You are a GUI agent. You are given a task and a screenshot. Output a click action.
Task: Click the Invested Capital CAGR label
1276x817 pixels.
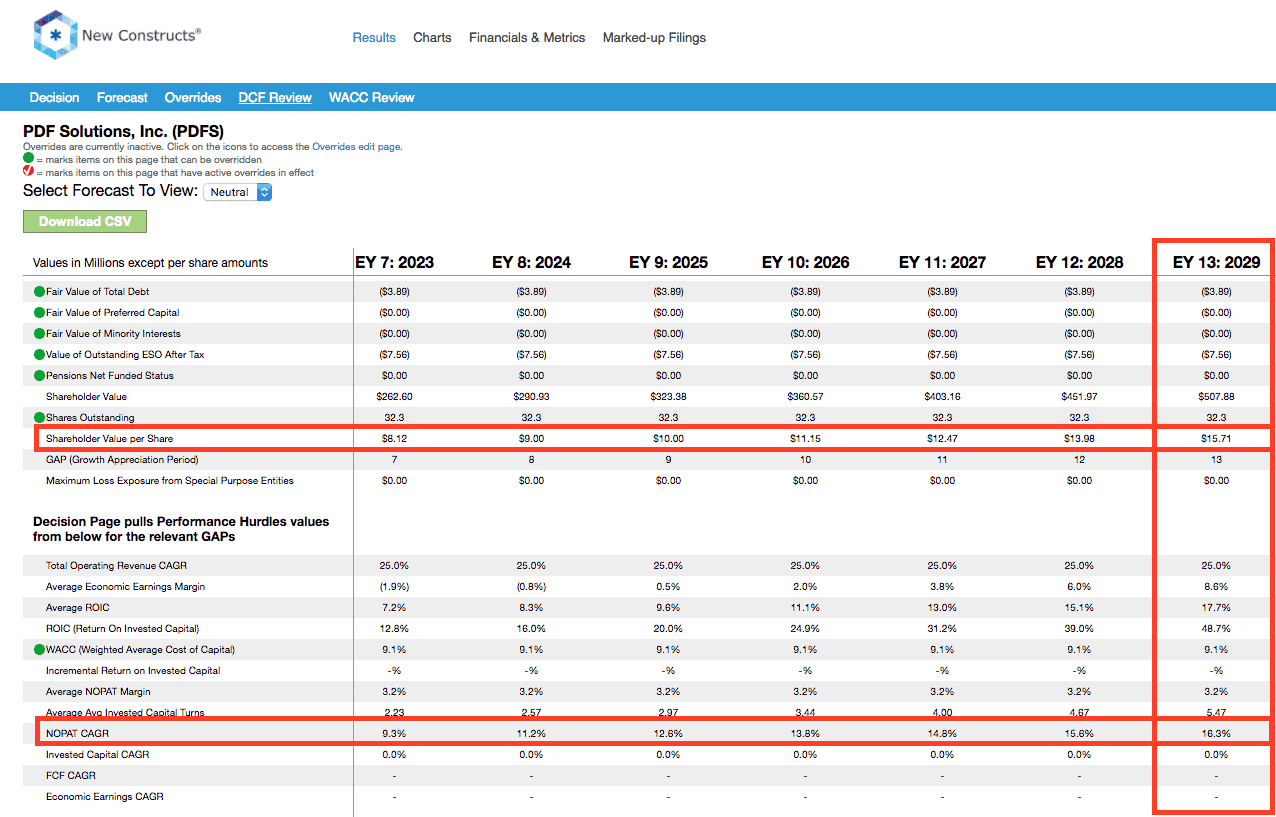(97, 755)
